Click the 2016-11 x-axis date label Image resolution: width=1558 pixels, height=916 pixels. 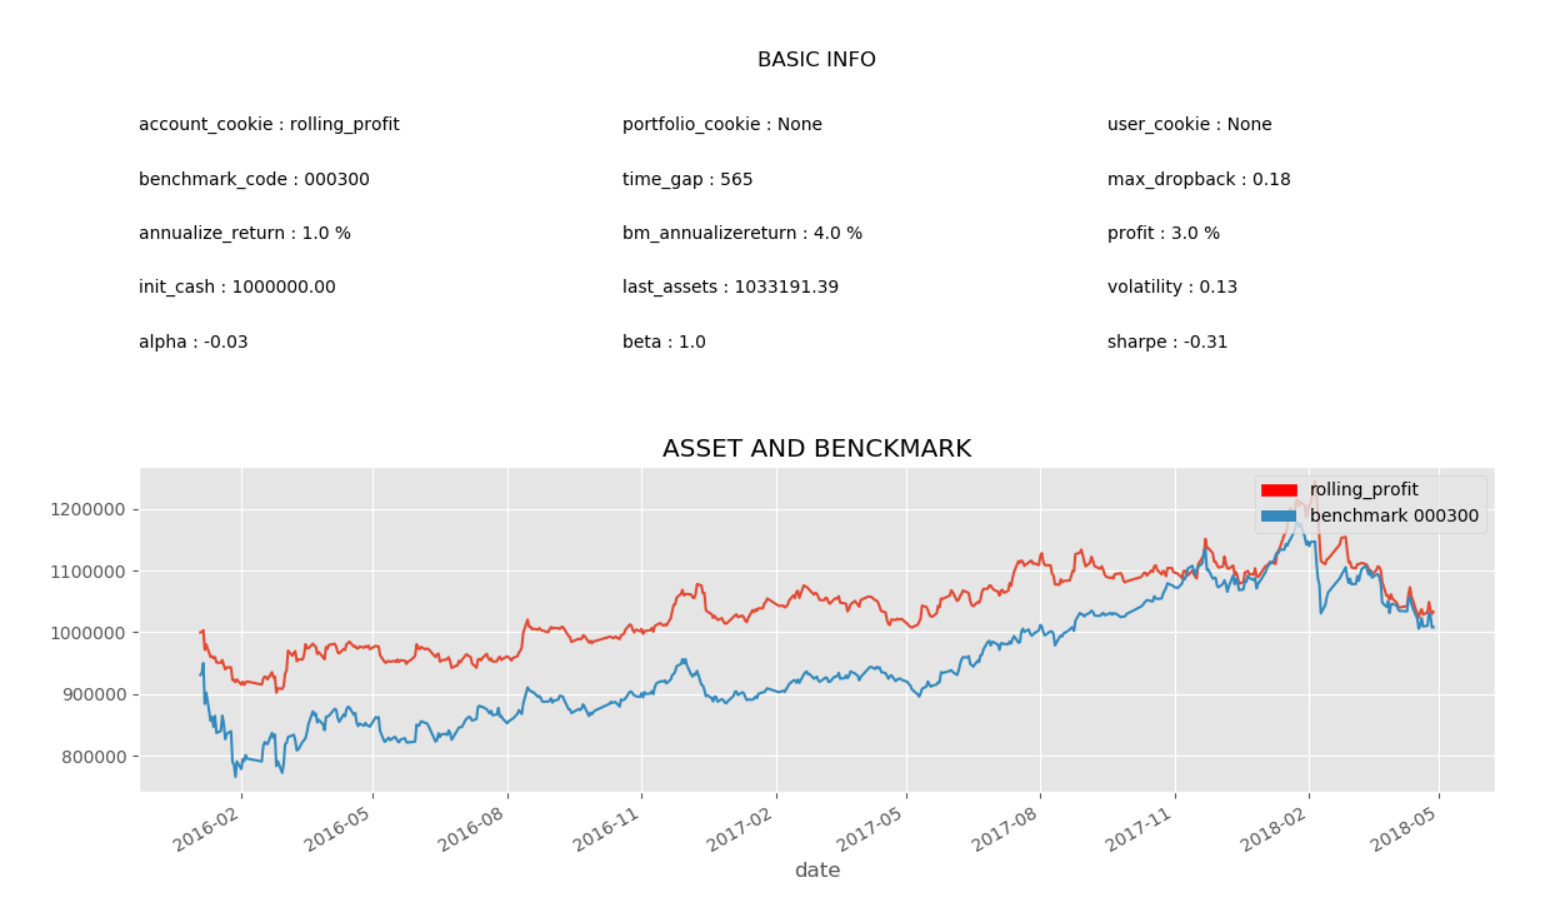pos(606,830)
